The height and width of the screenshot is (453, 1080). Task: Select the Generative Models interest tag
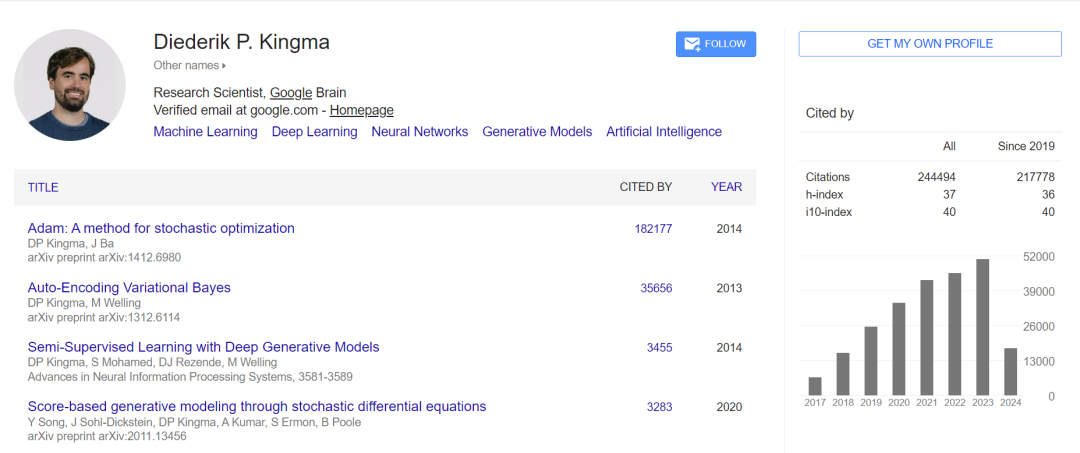pos(537,132)
